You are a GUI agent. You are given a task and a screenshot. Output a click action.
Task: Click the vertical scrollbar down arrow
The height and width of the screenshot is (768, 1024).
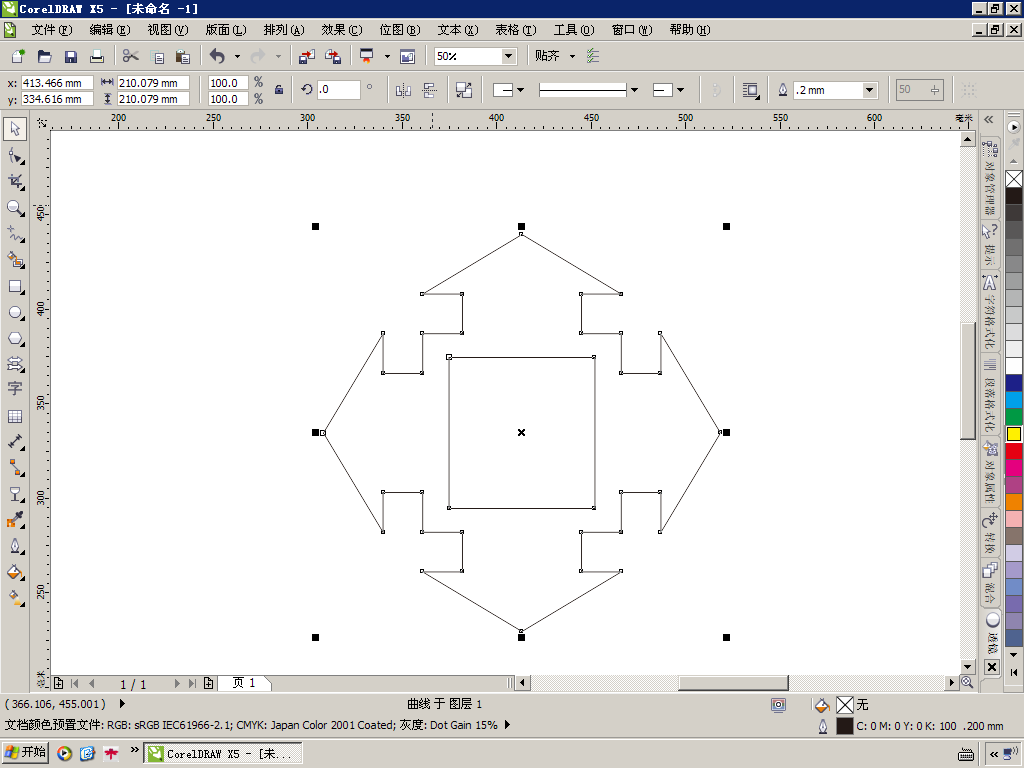pyautogui.click(x=968, y=666)
